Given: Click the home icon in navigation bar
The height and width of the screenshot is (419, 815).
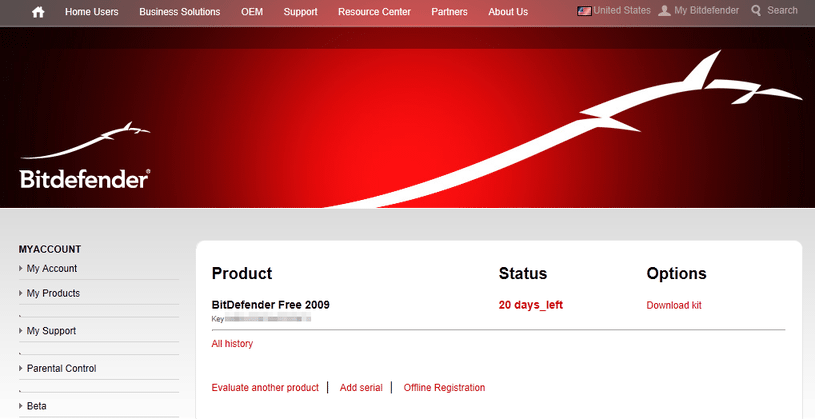Looking at the screenshot, I should (38, 12).
